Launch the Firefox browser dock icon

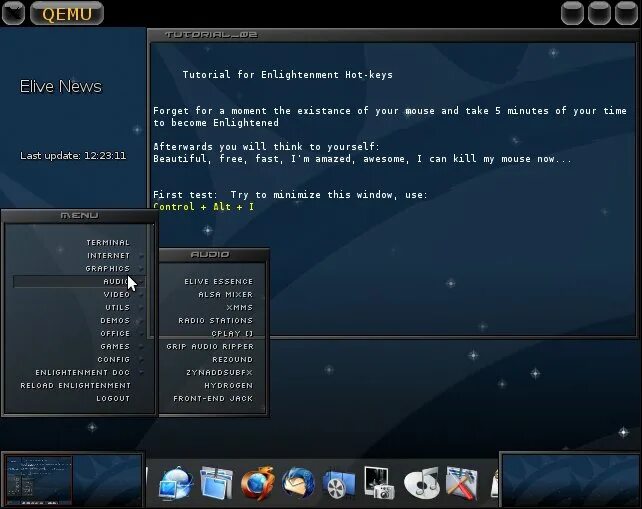[x=258, y=483]
